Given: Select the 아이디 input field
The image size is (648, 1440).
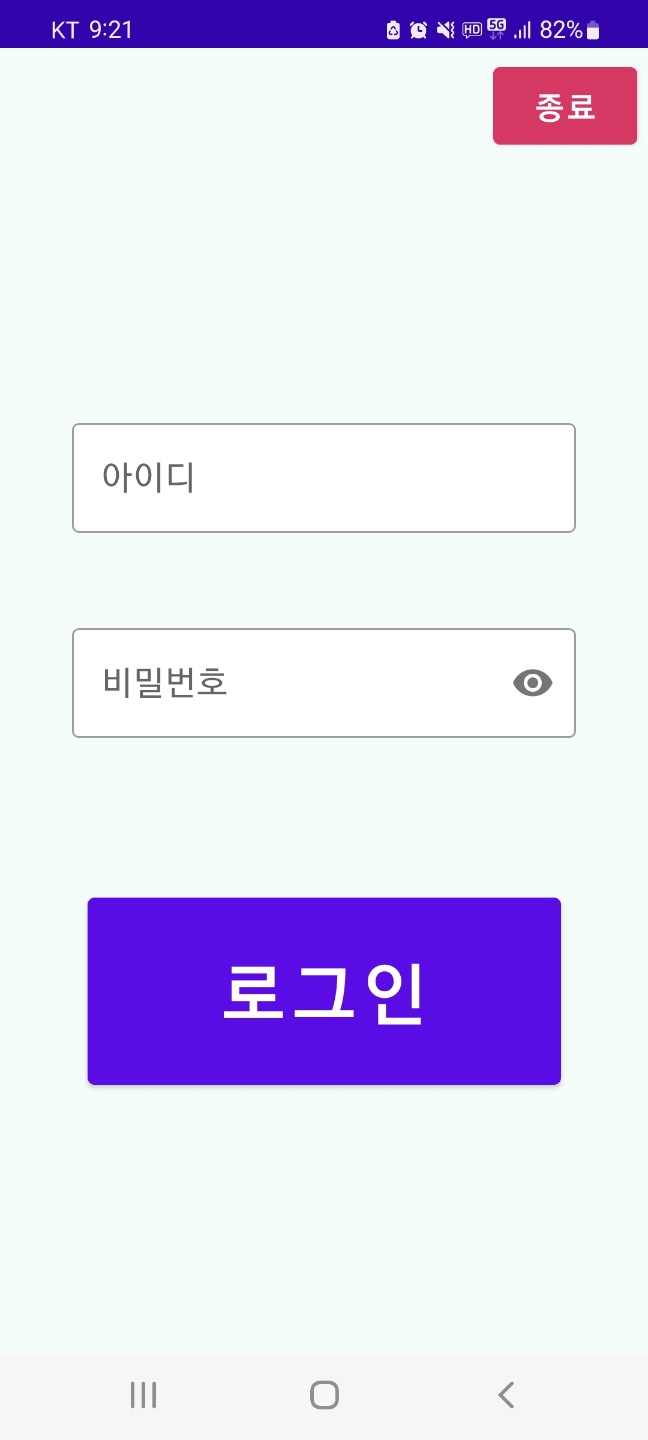Looking at the screenshot, I should 323,477.
